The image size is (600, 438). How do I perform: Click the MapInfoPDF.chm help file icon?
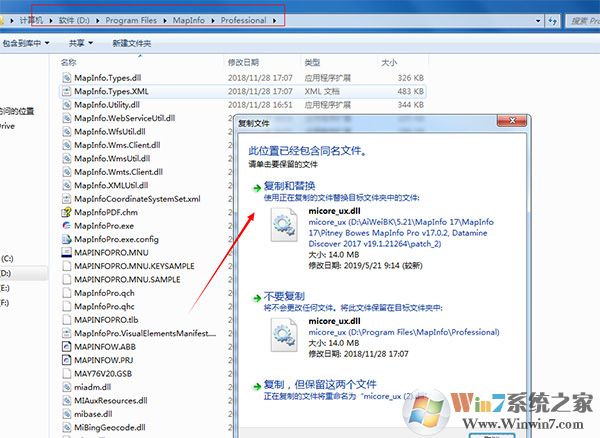coord(67,212)
